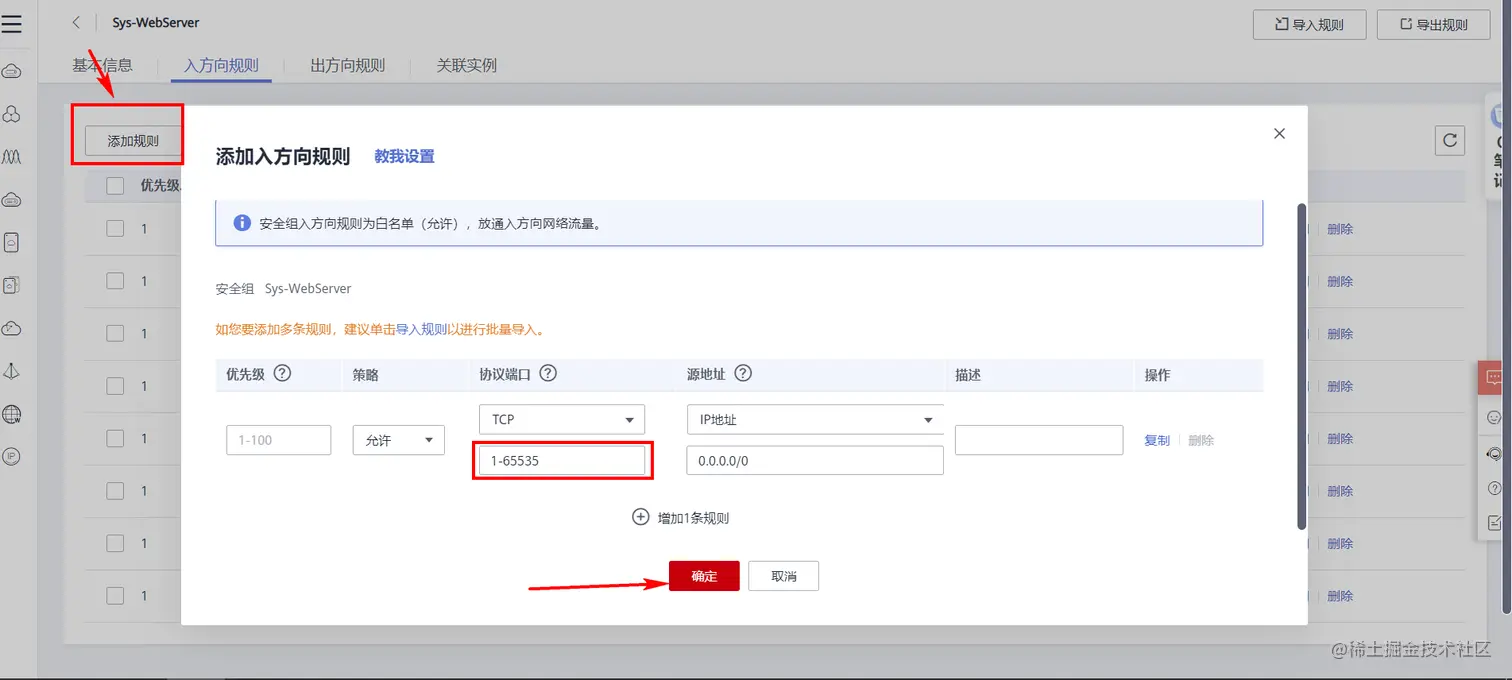Open the wave-shaped auto scaling sidebar icon

(12, 157)
